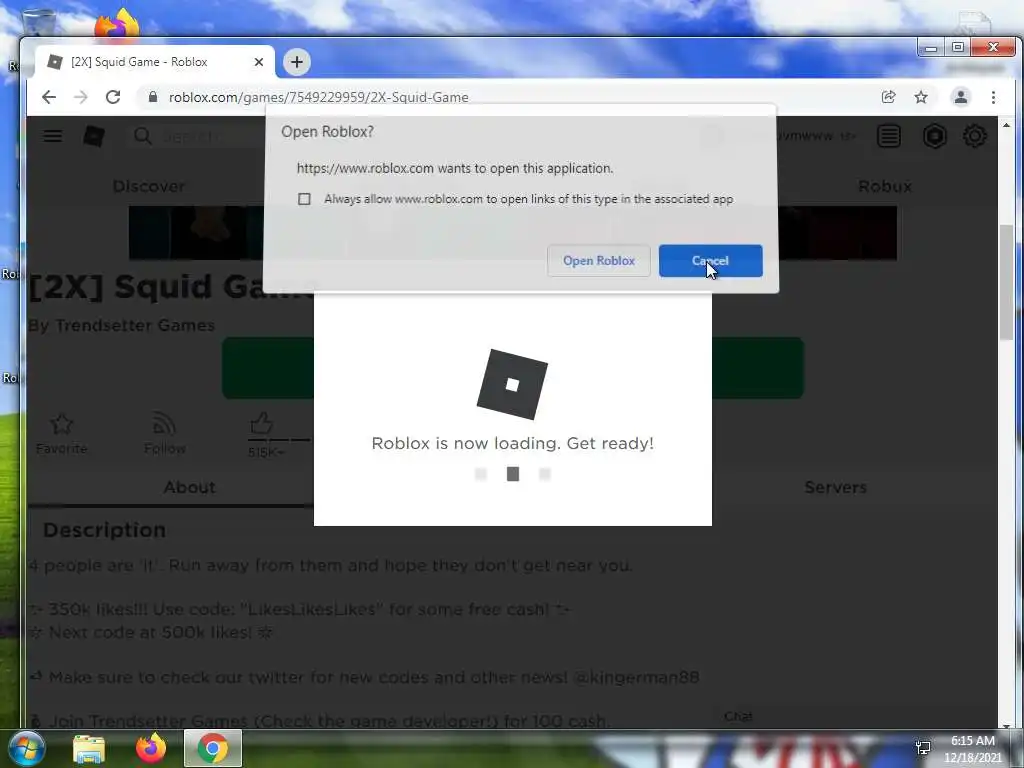Check the Always allow www.roblox.com checkbox

point(304,199)
